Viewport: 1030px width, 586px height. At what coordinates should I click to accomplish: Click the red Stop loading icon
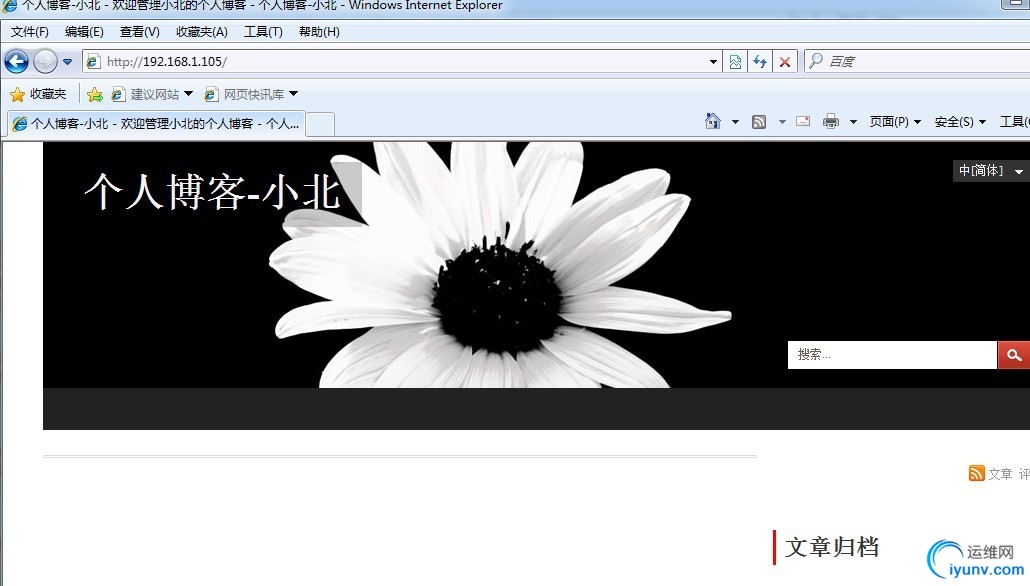(x=785, y=62)
